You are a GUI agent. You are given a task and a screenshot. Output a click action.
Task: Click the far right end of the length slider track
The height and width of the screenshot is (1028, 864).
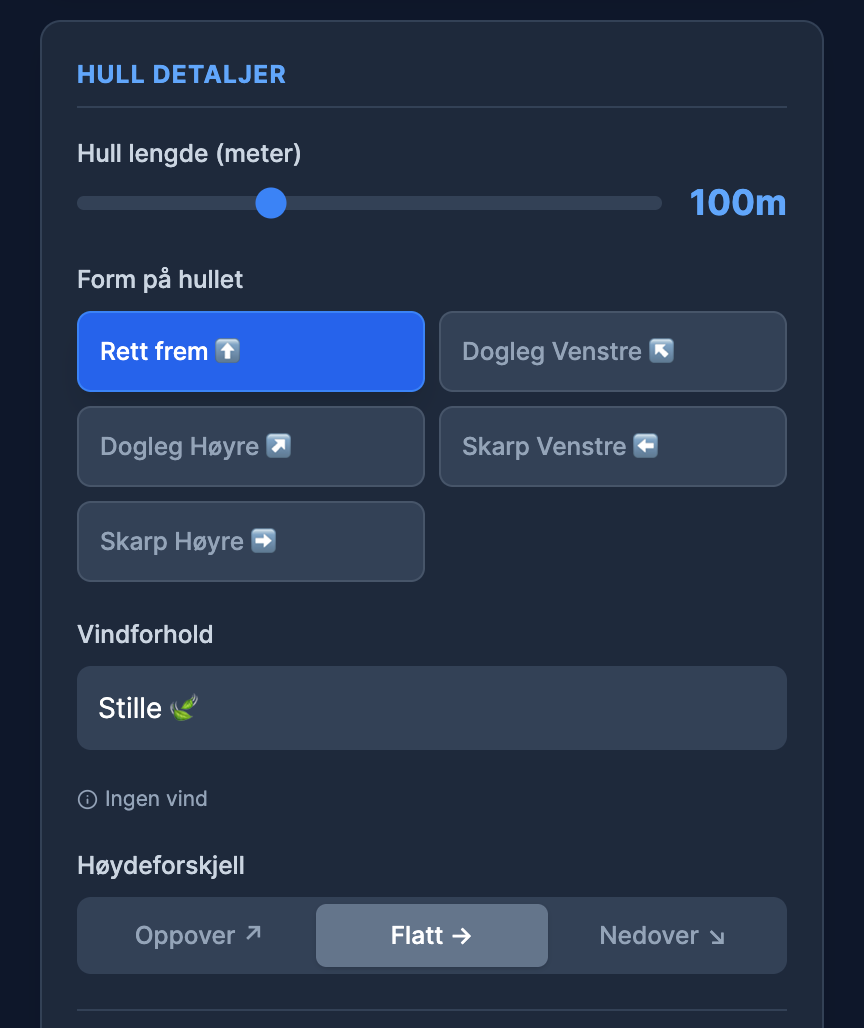(x=655, y=203)
